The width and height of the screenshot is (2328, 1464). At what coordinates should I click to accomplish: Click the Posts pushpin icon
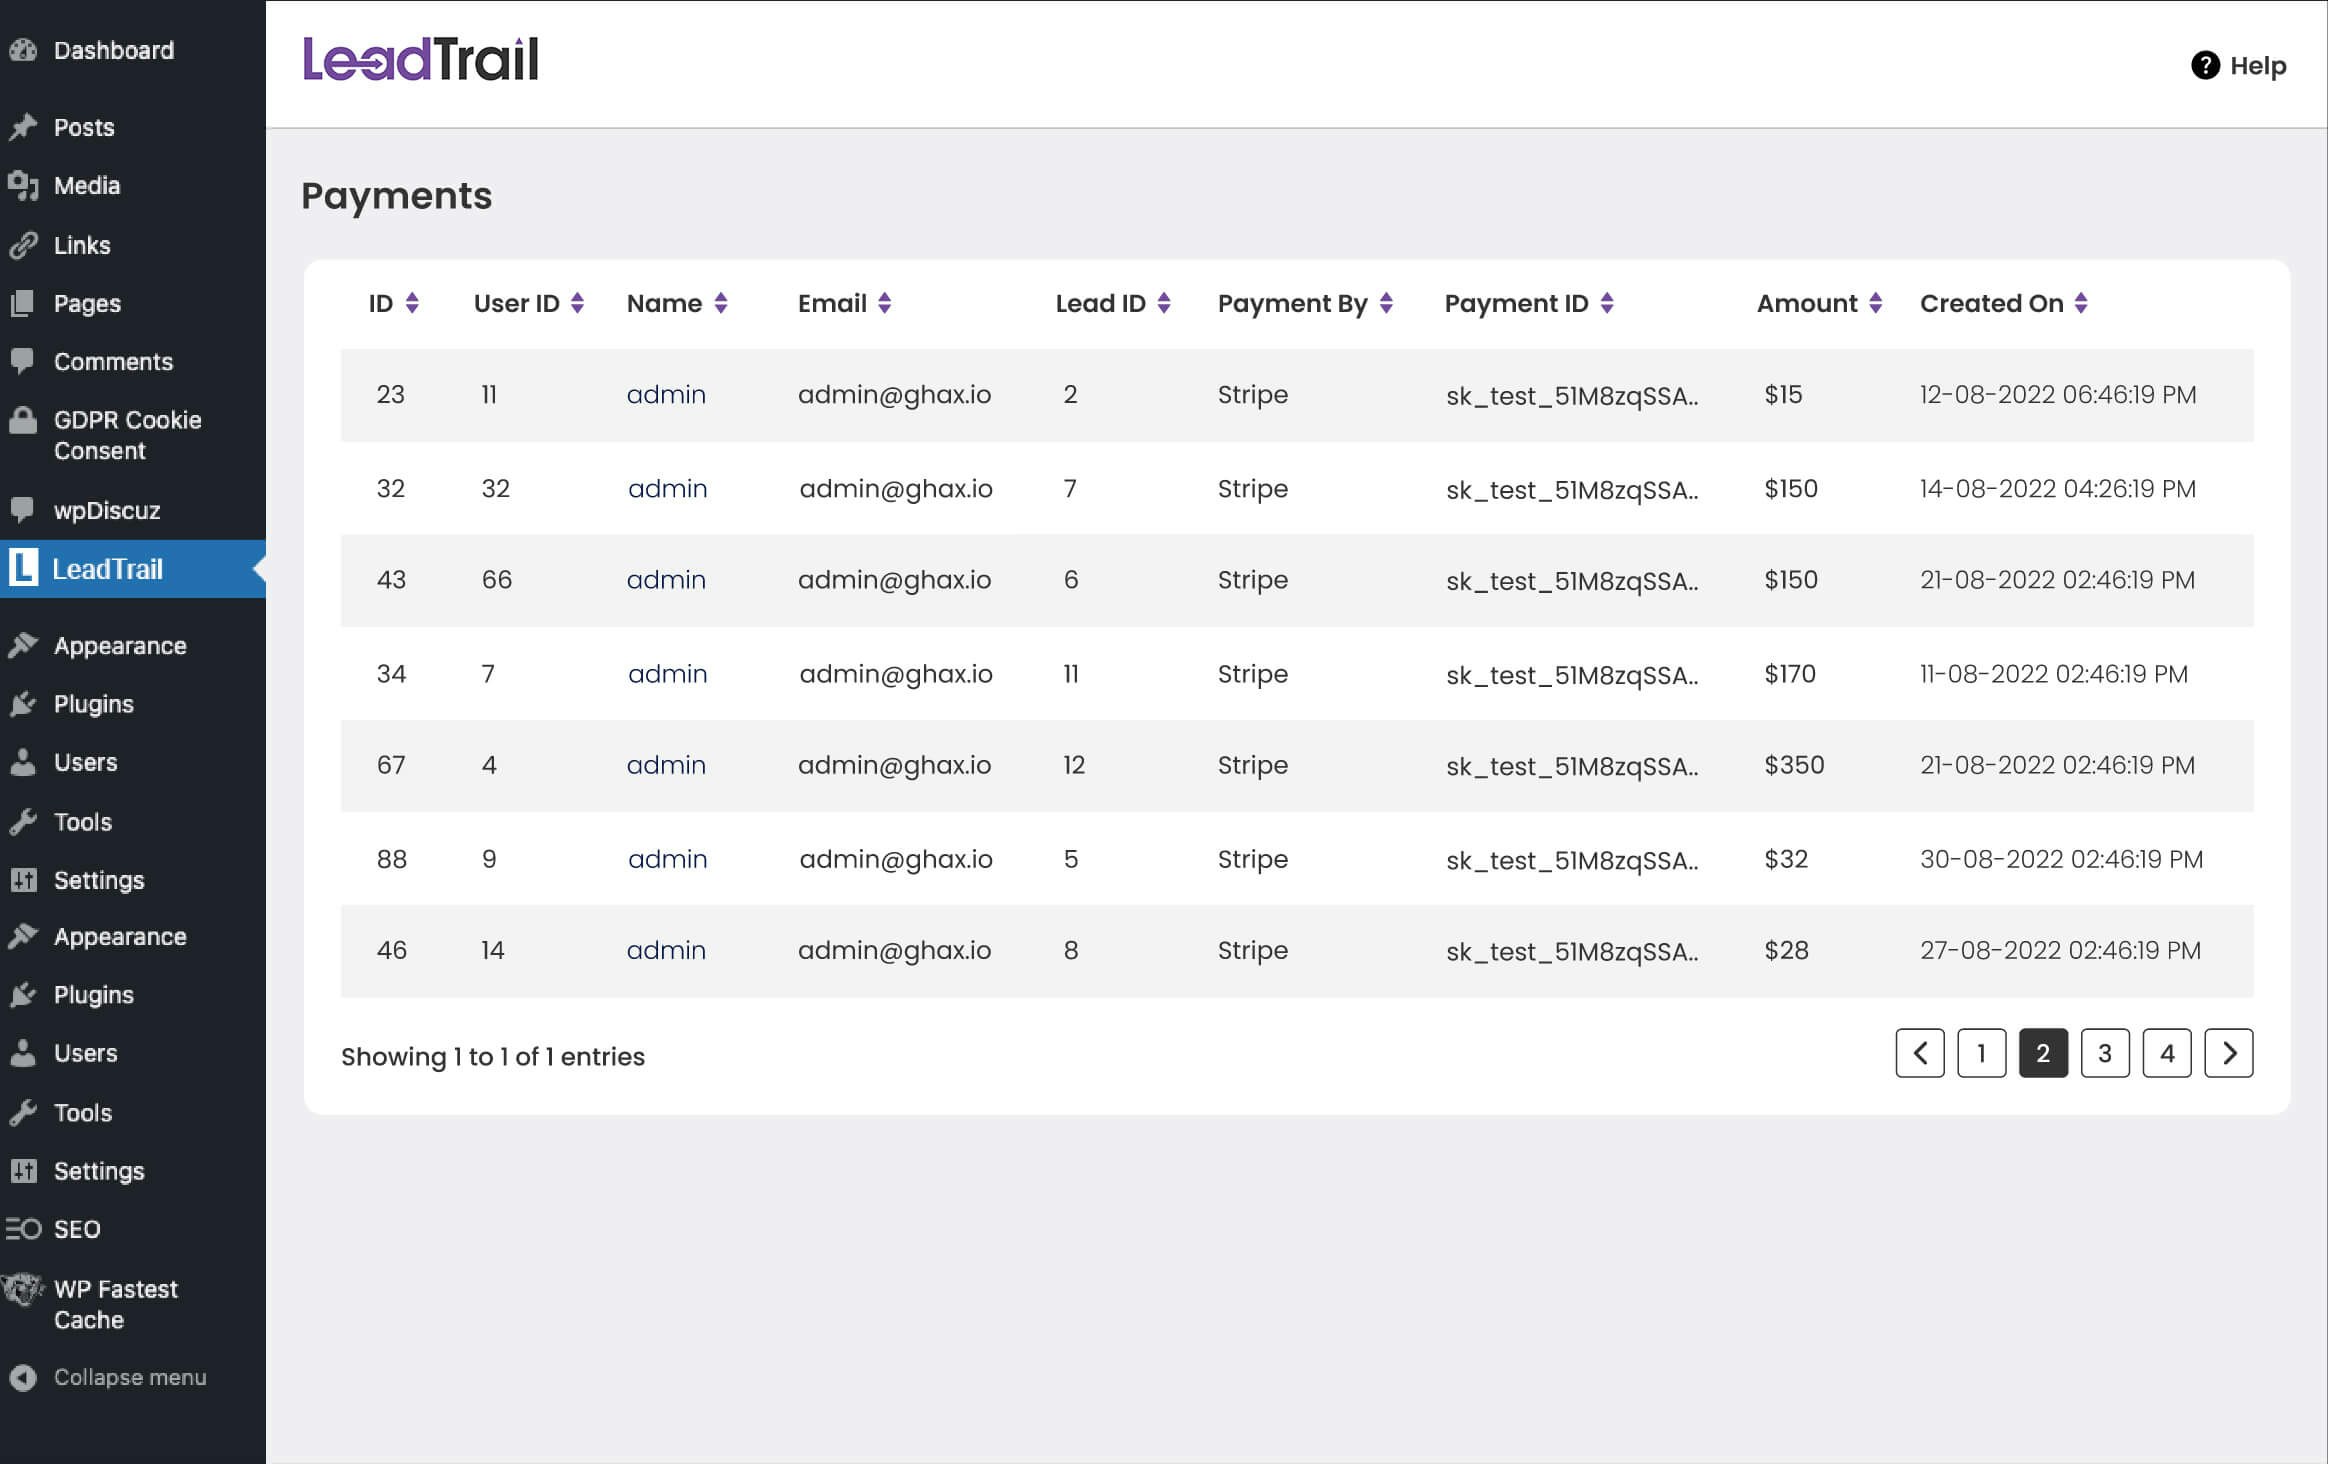pyautogui.click(x=23, y=127)
